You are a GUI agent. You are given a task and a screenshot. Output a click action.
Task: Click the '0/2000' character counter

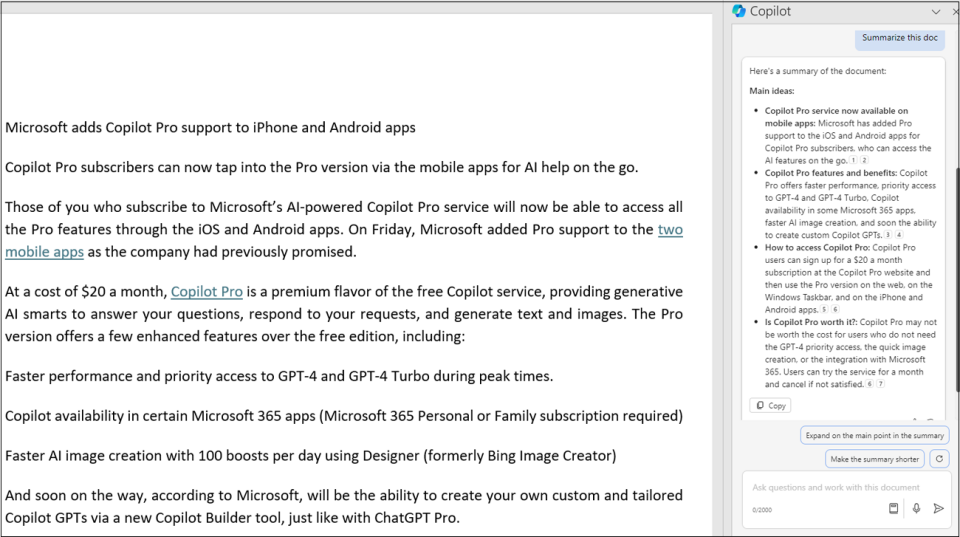[x=762, y=509]
